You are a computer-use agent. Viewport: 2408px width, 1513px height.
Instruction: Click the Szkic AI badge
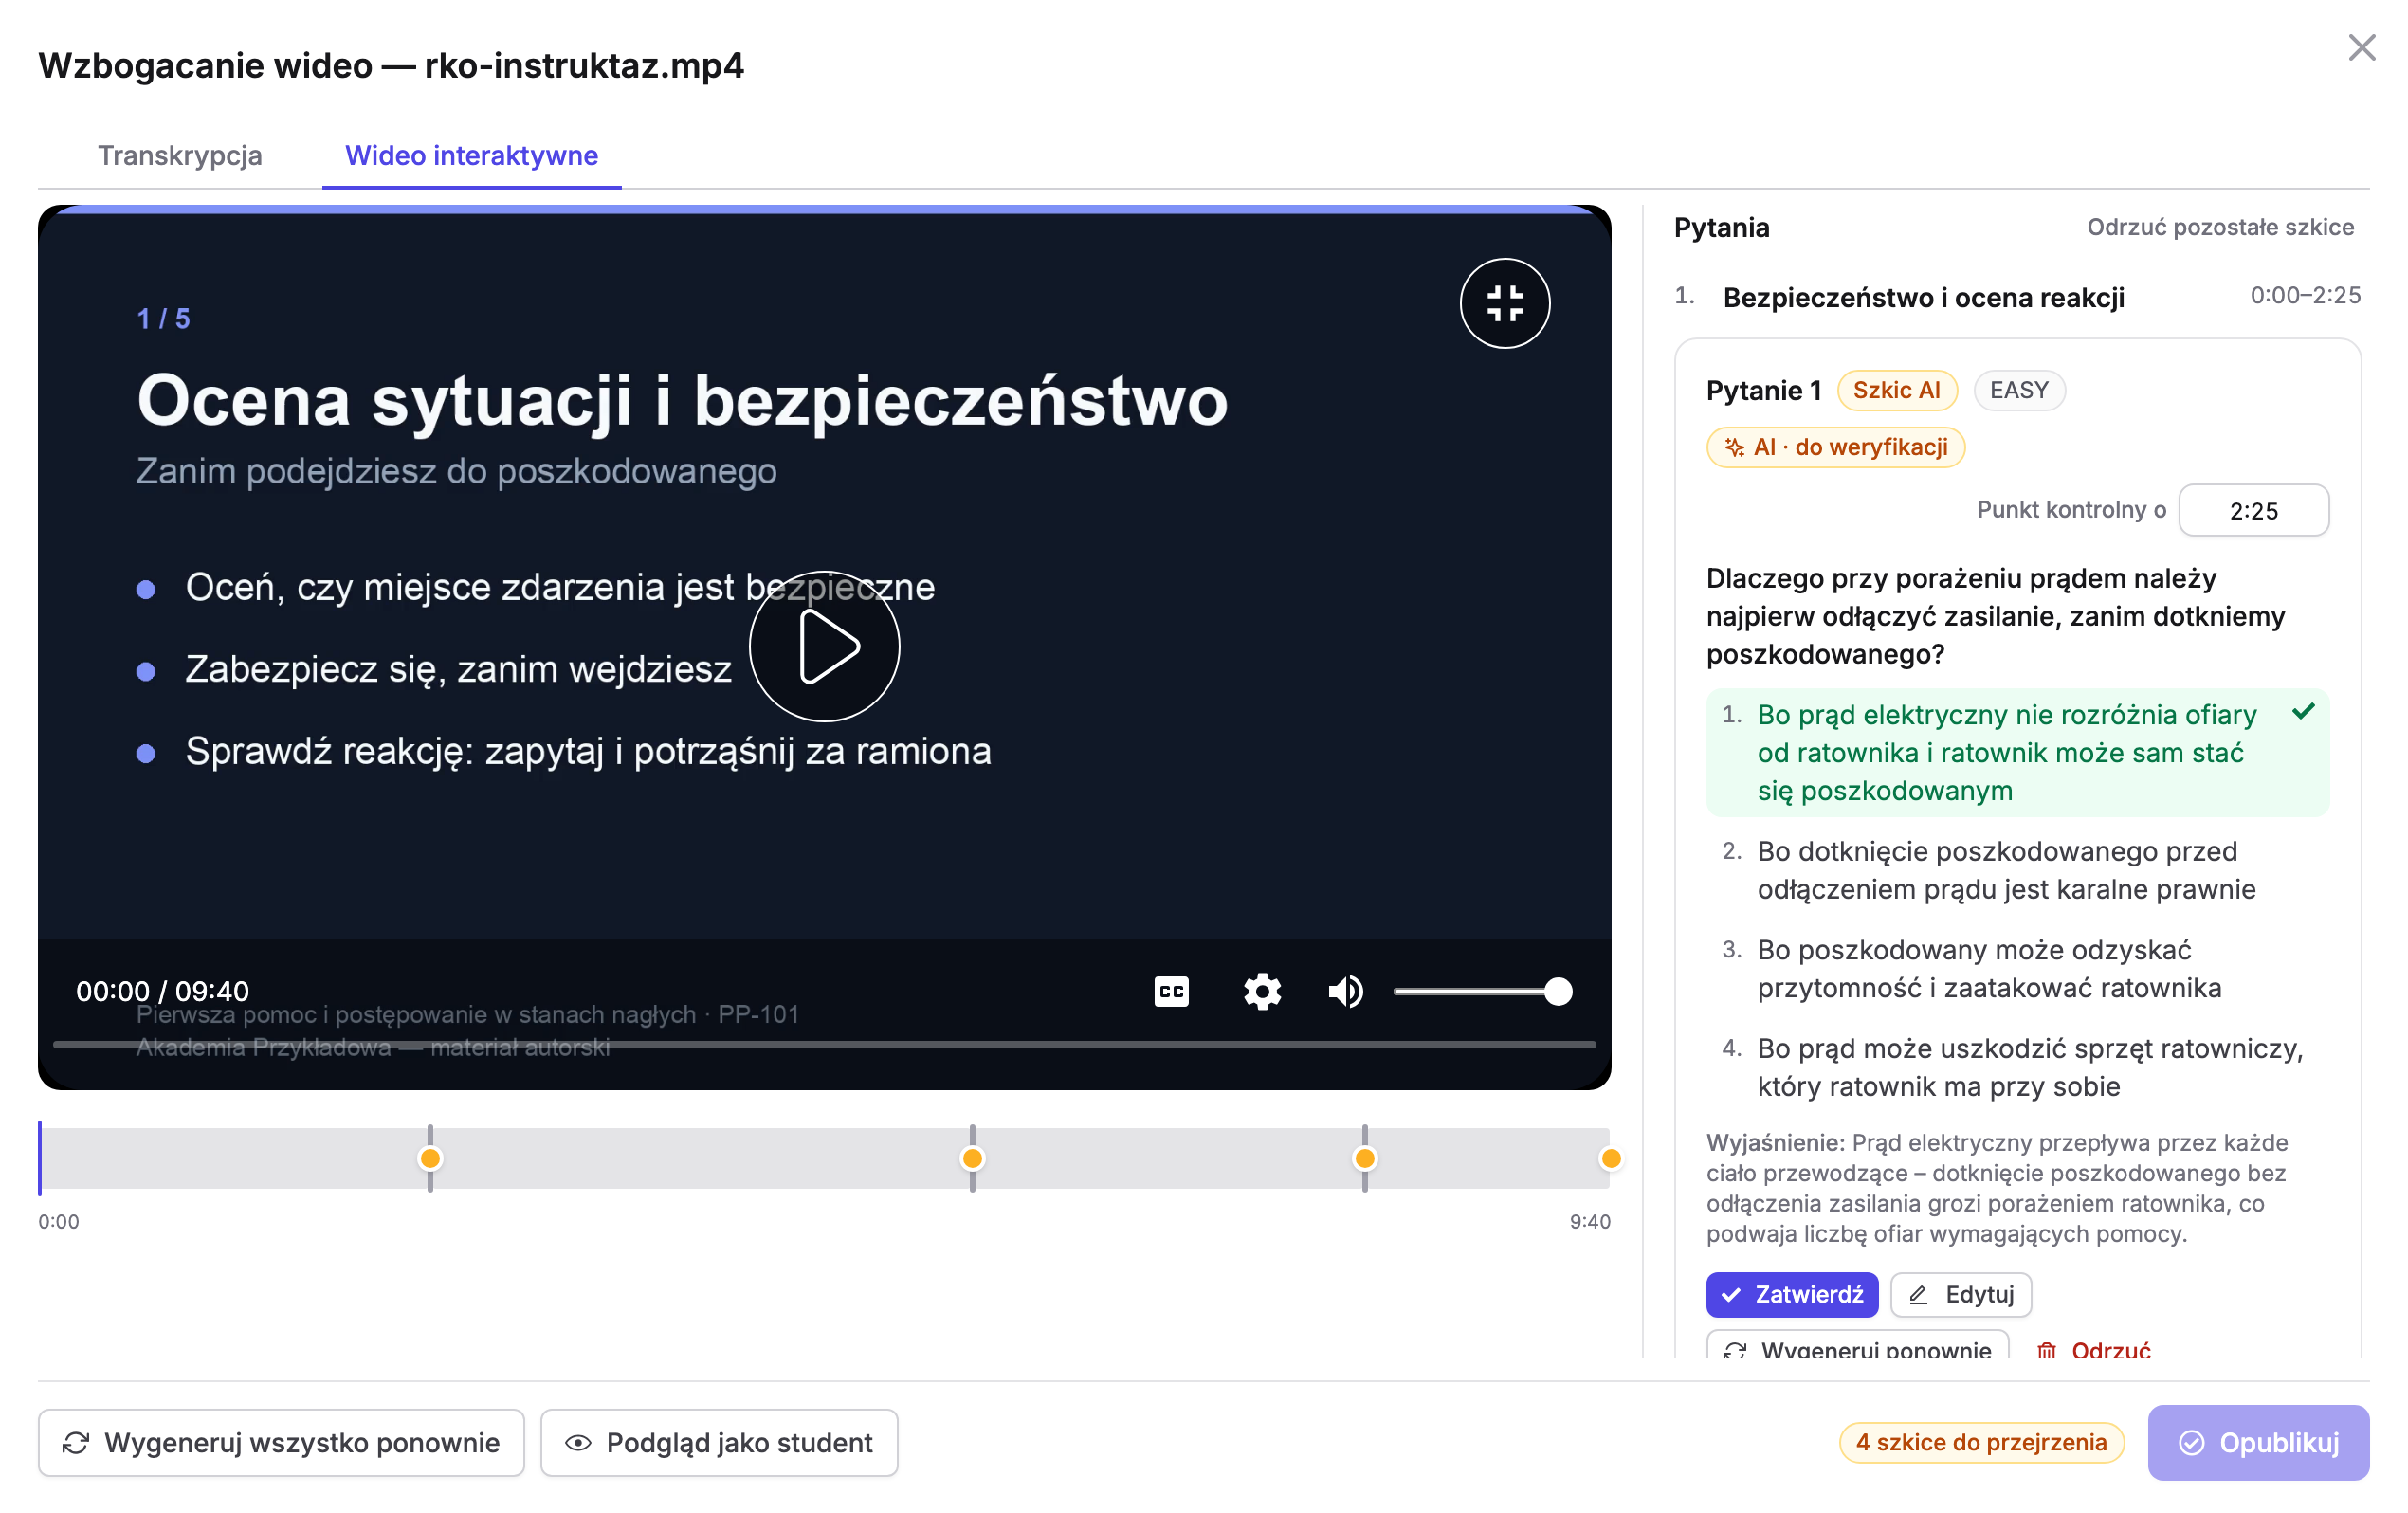pyautogui.click(x=1896, y=390)
